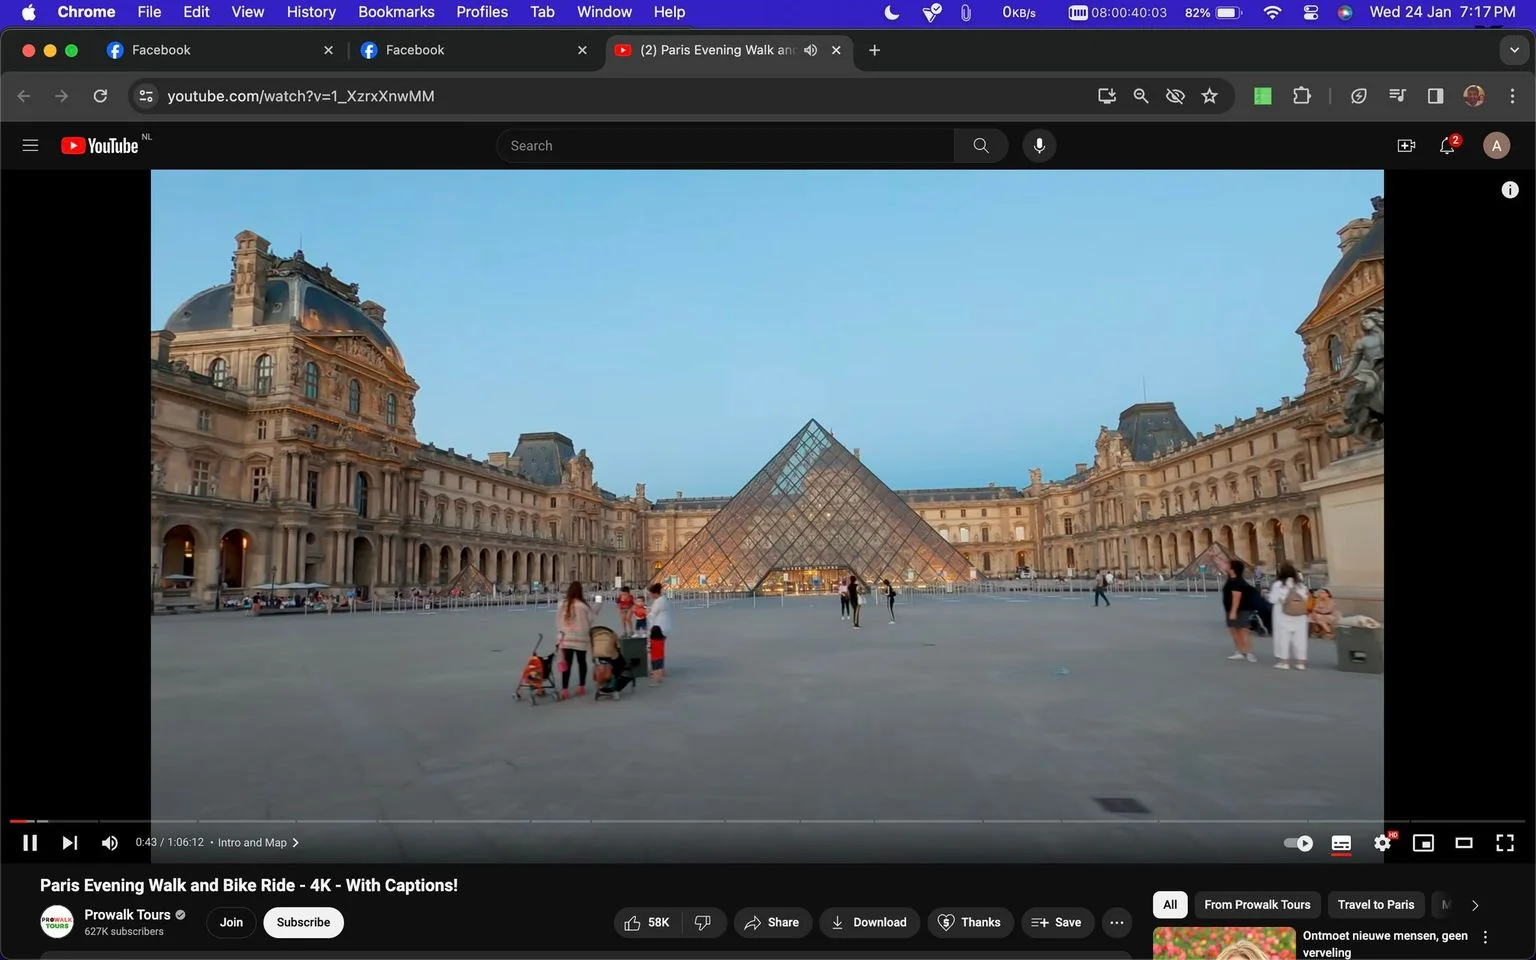This screenshot has height=960, width=1536.
Task: Skip to next video
Action: click(x=70, y=843)
